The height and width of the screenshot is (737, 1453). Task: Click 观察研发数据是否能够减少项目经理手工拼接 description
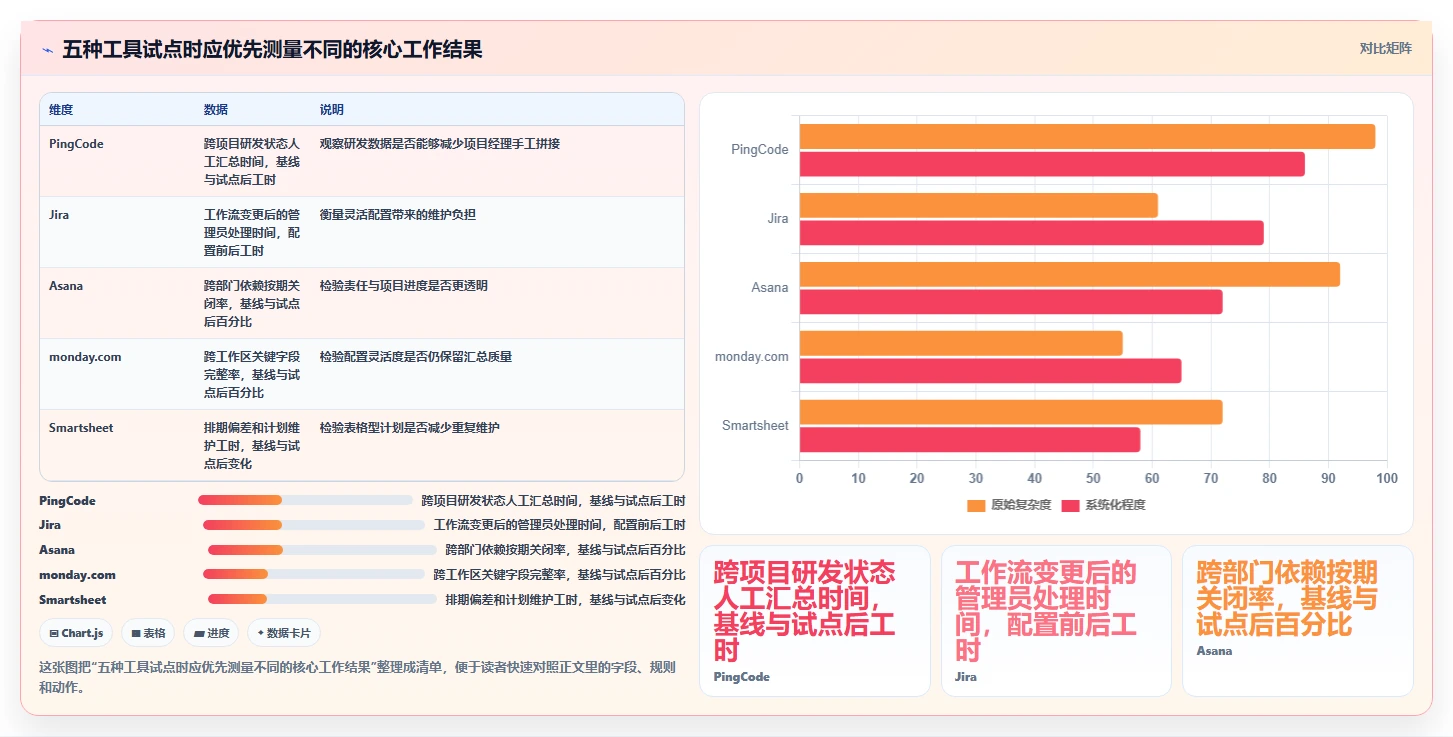pyautogui.click(x=440, y=144)
